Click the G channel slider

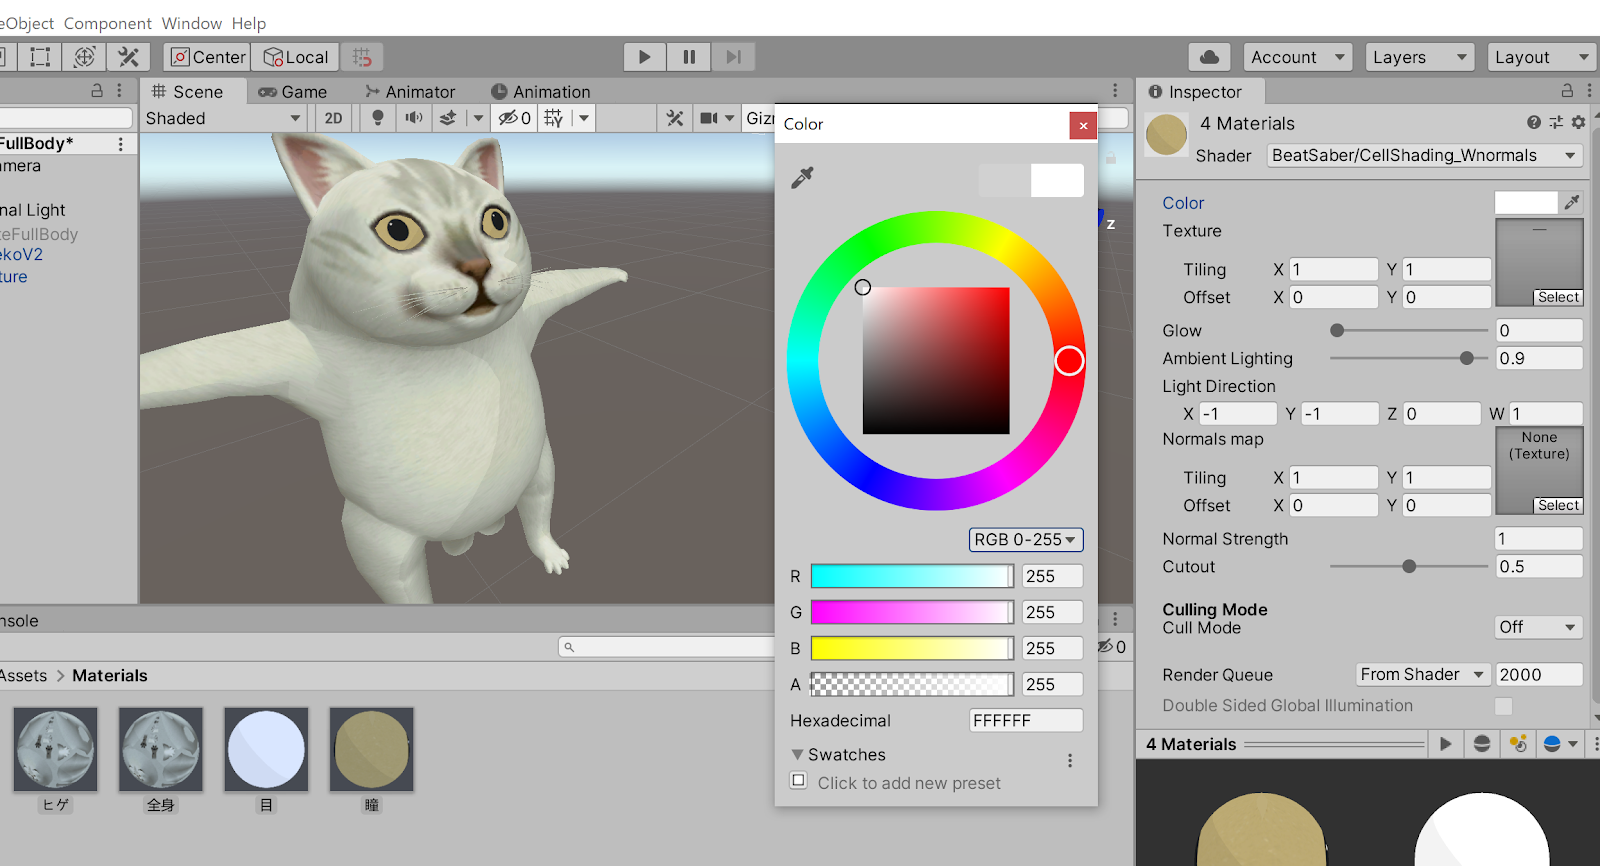(x=912, y=612)
